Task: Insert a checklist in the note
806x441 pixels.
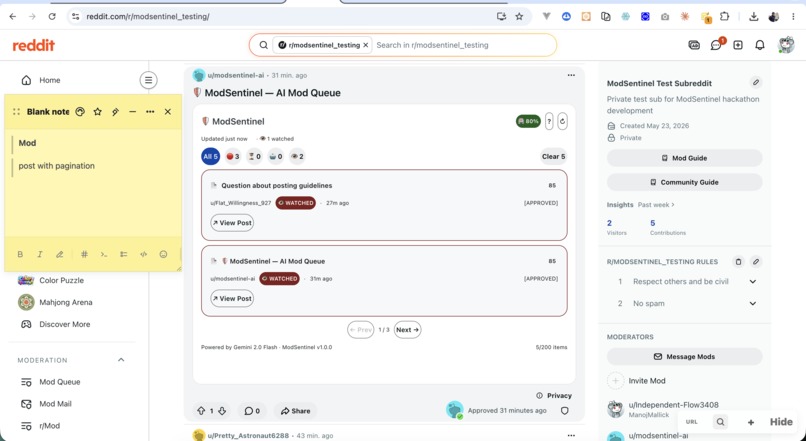Action: (123, 254)
